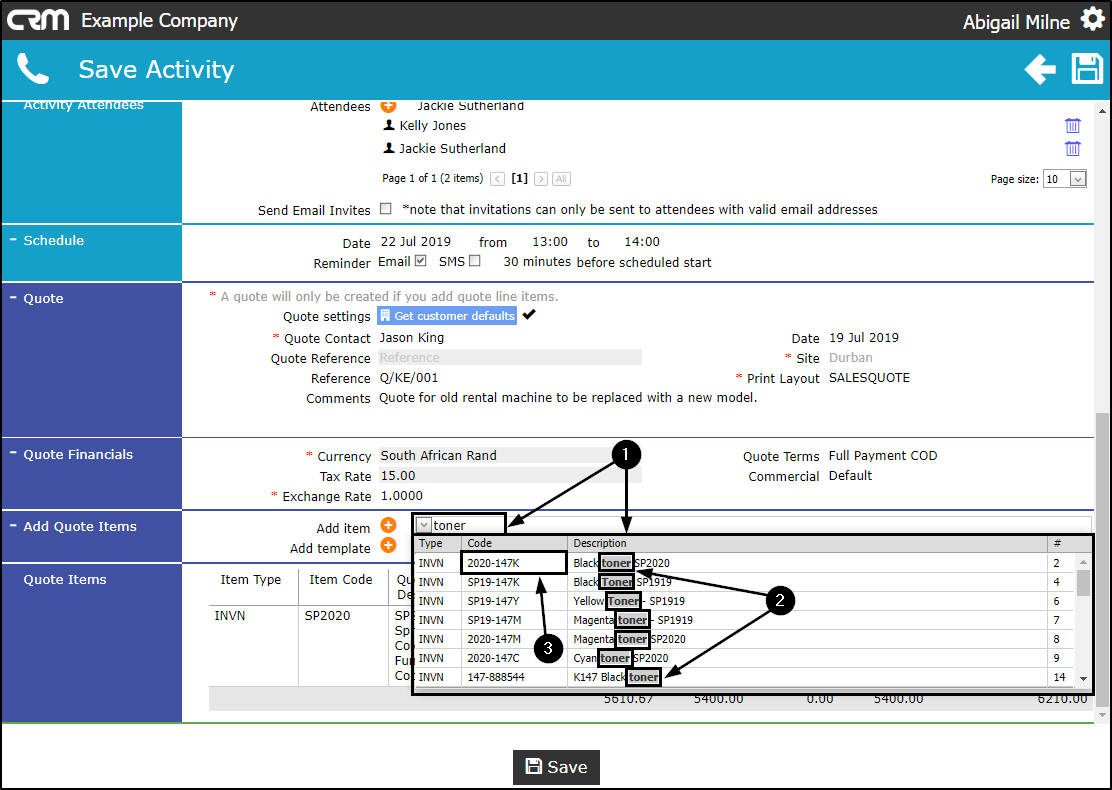Image resolution: width=1112 pixels, height=790 pixels.
Task: Click the toner search input field
Action: coord(468,525)
